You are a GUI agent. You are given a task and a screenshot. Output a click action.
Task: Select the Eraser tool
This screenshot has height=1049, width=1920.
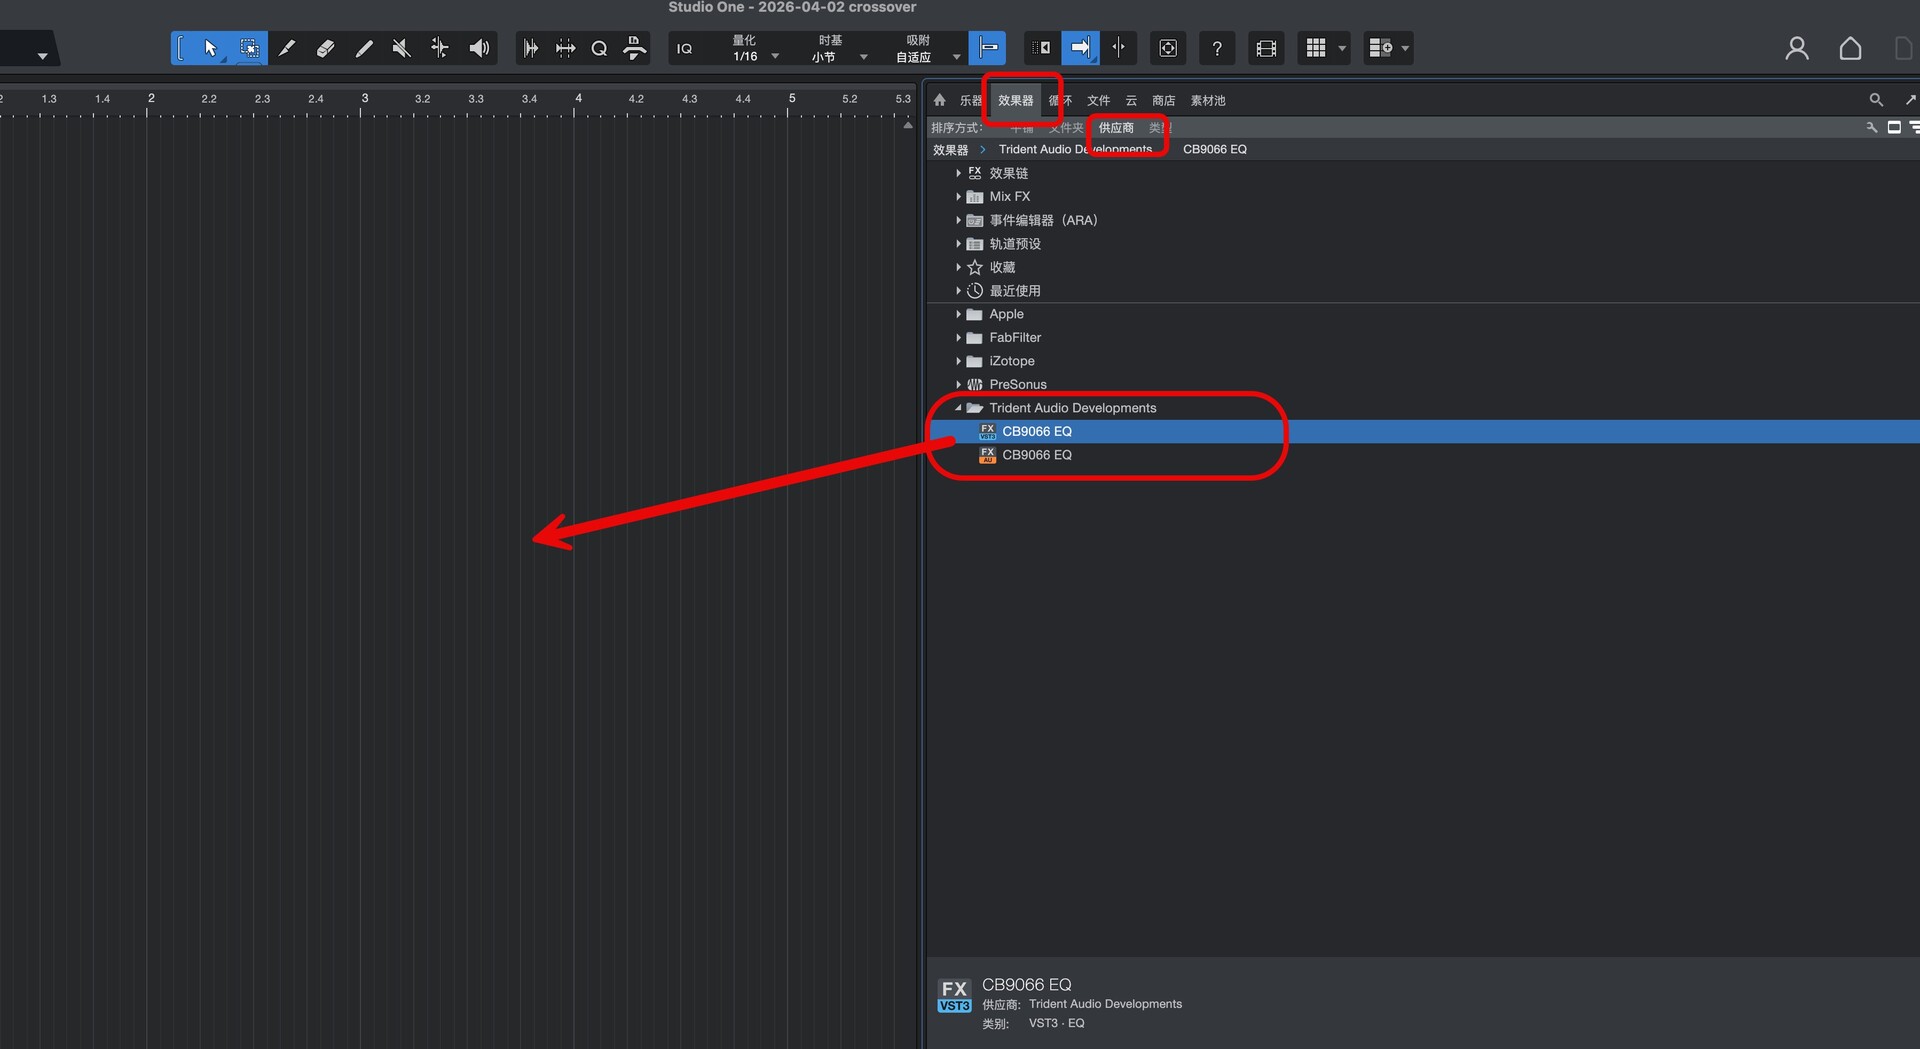coord(325,48)
